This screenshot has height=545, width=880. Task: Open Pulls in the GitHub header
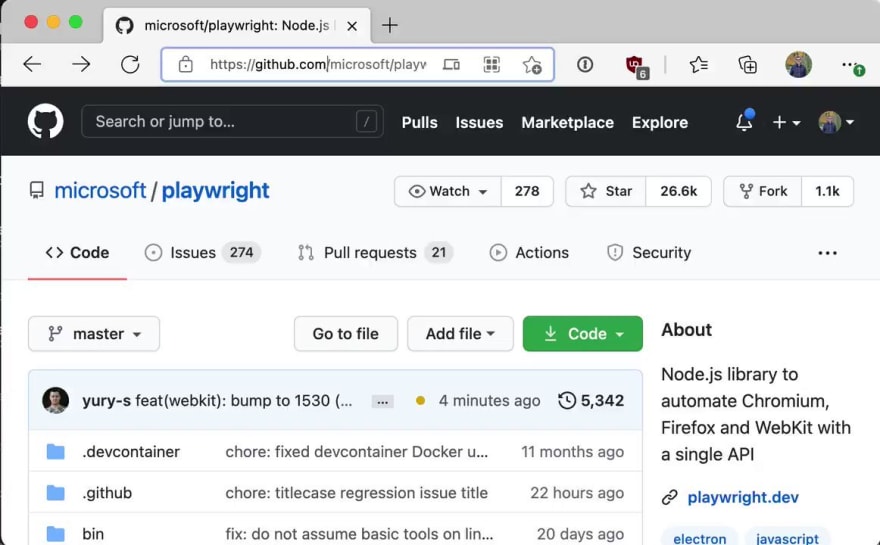tap(419, 122)
